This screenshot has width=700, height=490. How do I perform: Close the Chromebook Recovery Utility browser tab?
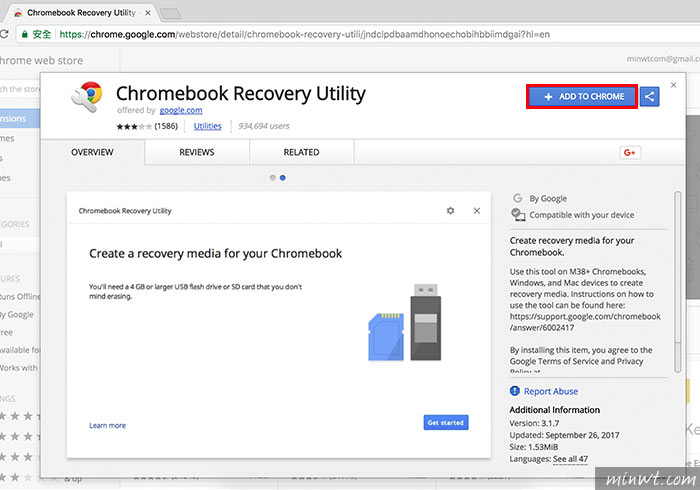148,13
